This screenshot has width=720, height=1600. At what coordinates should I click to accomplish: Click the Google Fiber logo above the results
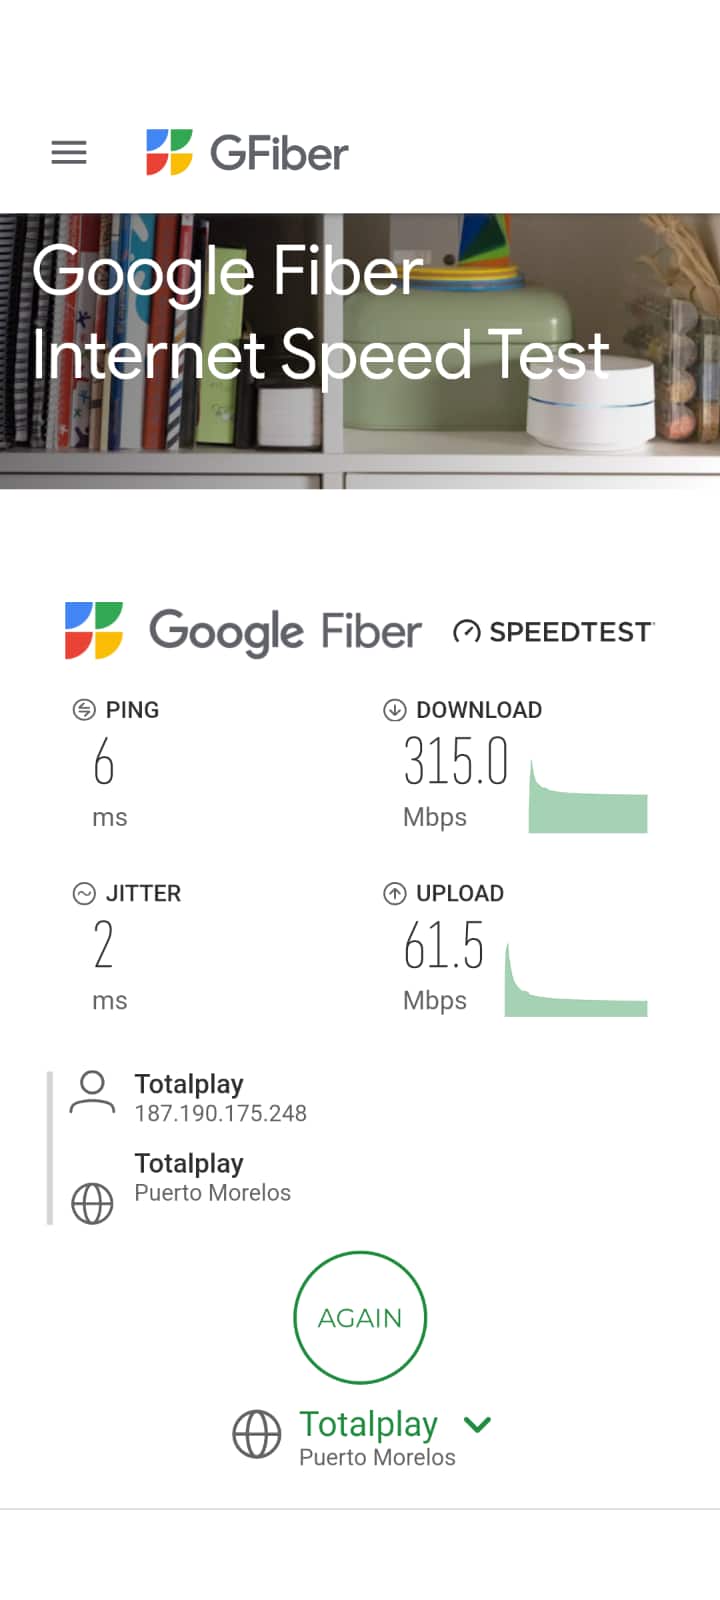243,631
